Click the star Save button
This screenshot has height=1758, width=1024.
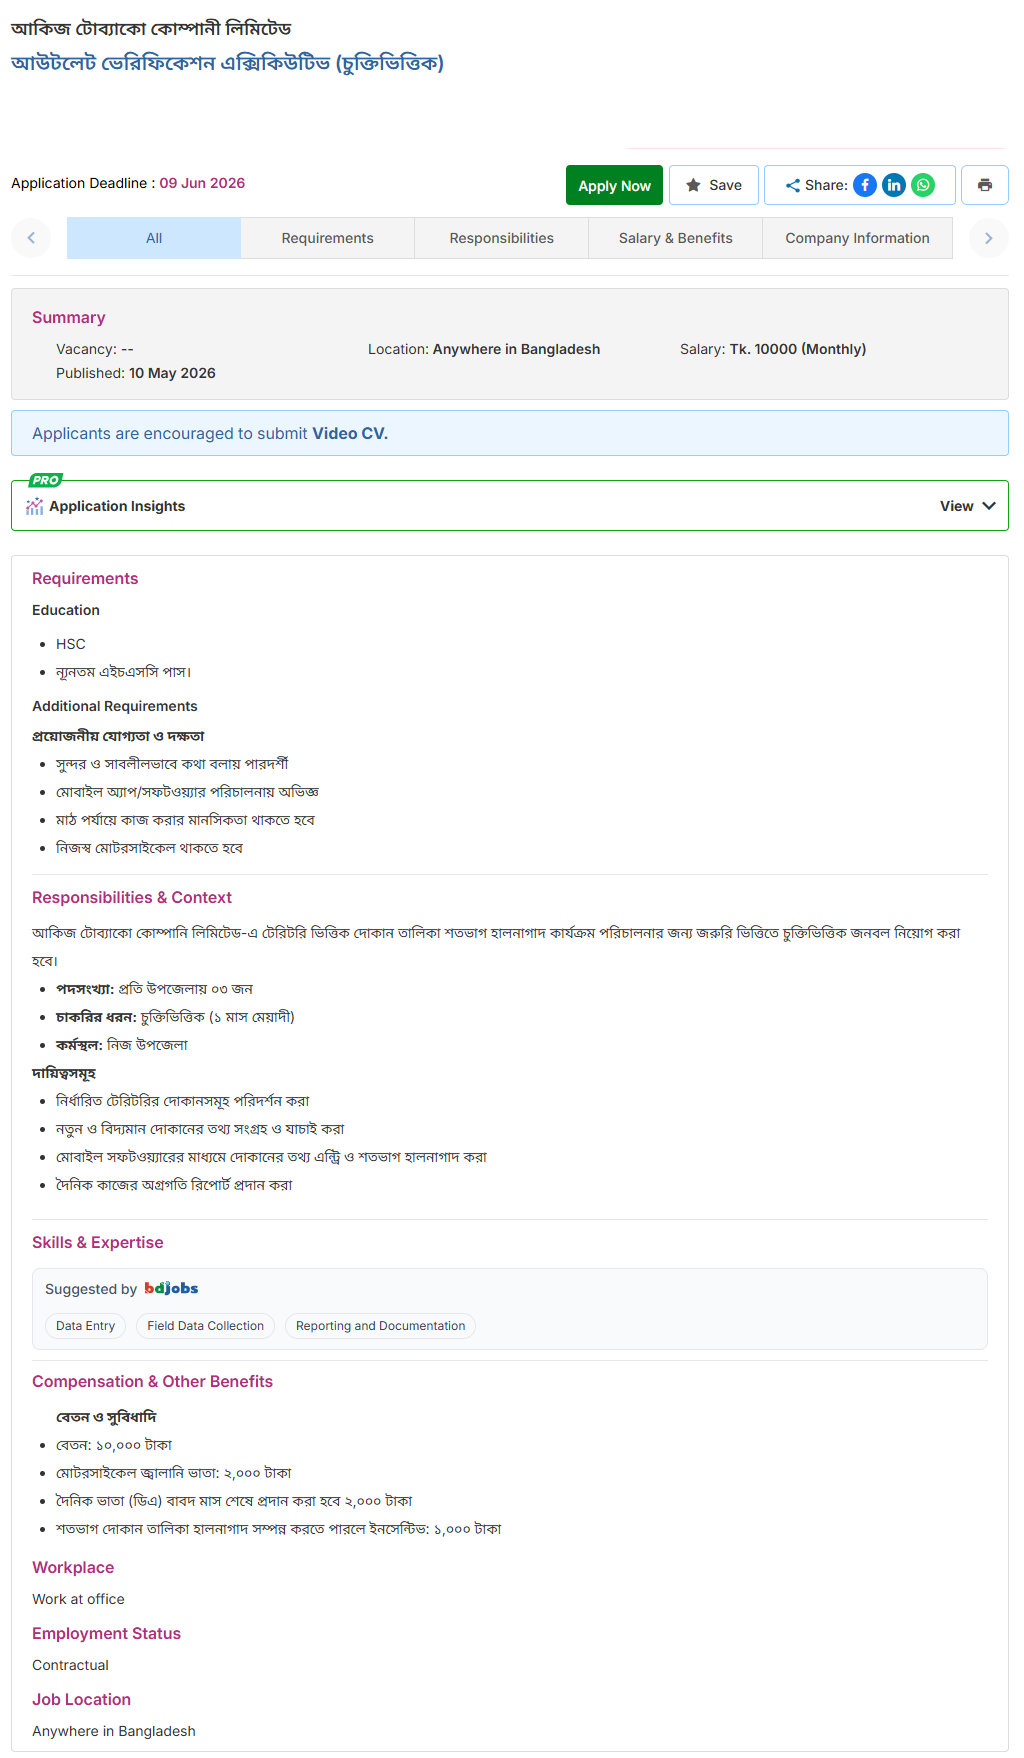pyautogui.click(x=714, y=185)
